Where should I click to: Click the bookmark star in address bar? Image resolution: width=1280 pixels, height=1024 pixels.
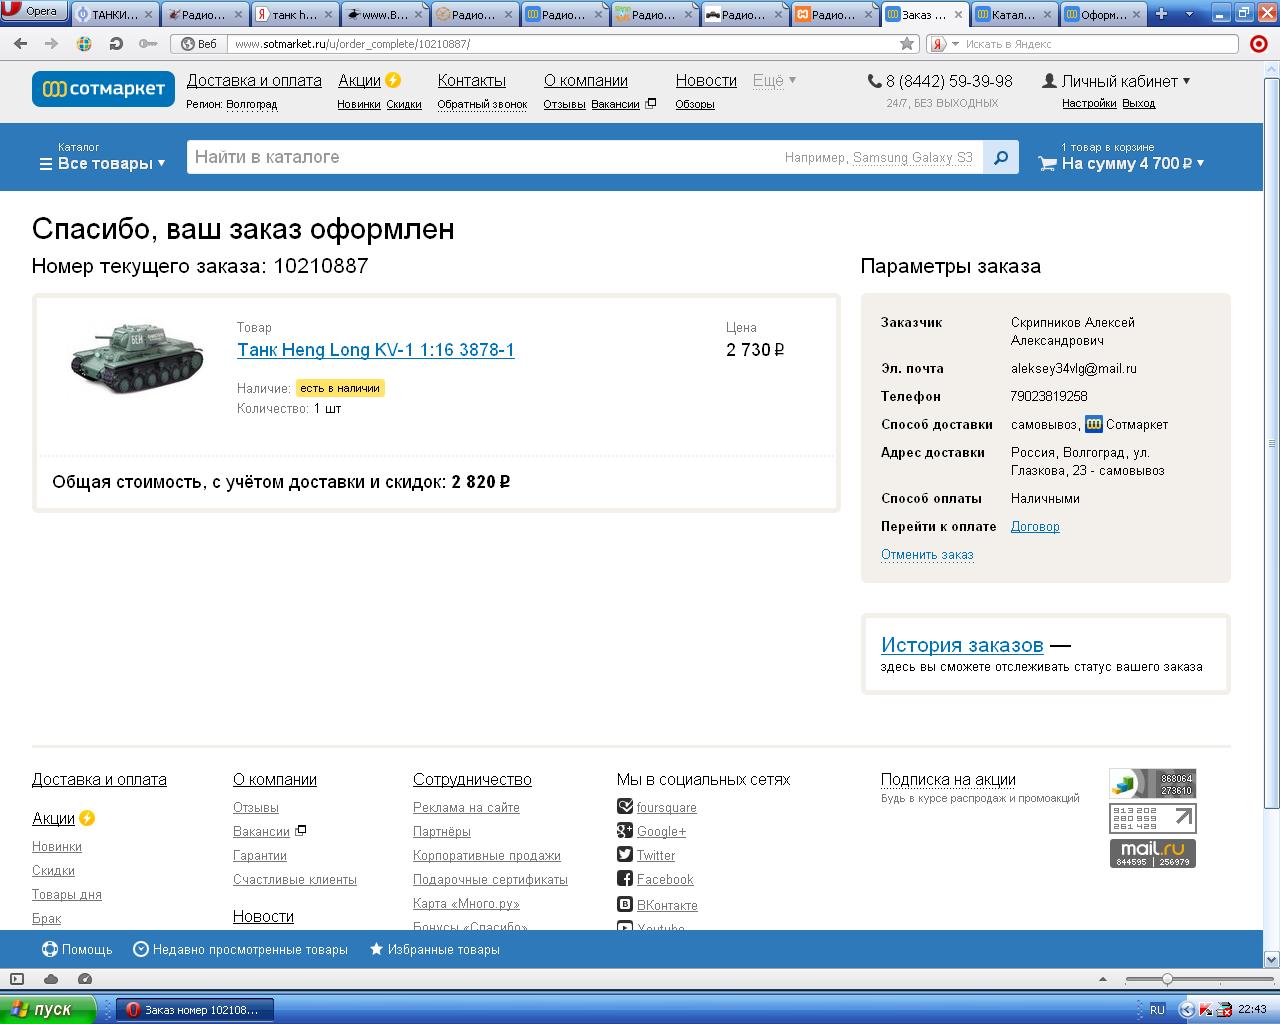[x=907, y=44]
